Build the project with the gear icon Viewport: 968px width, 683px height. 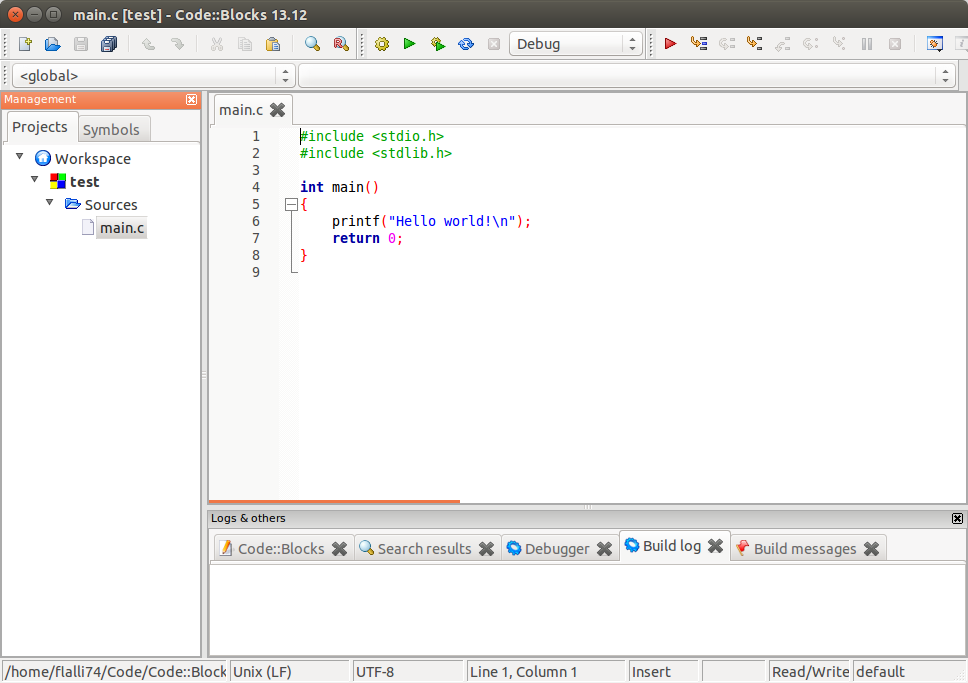pyautogui.click(x=382, y=44)
